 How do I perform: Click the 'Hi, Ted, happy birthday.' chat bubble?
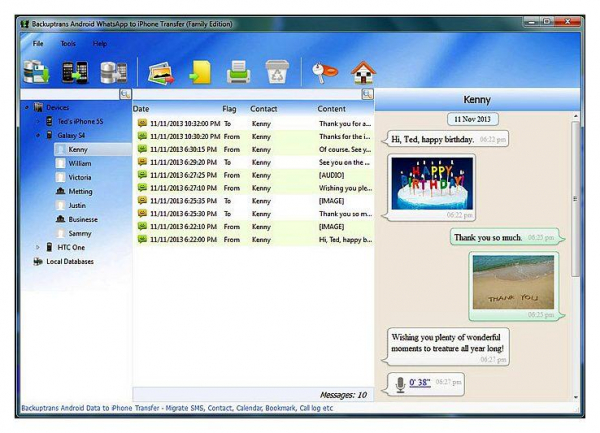445,139
